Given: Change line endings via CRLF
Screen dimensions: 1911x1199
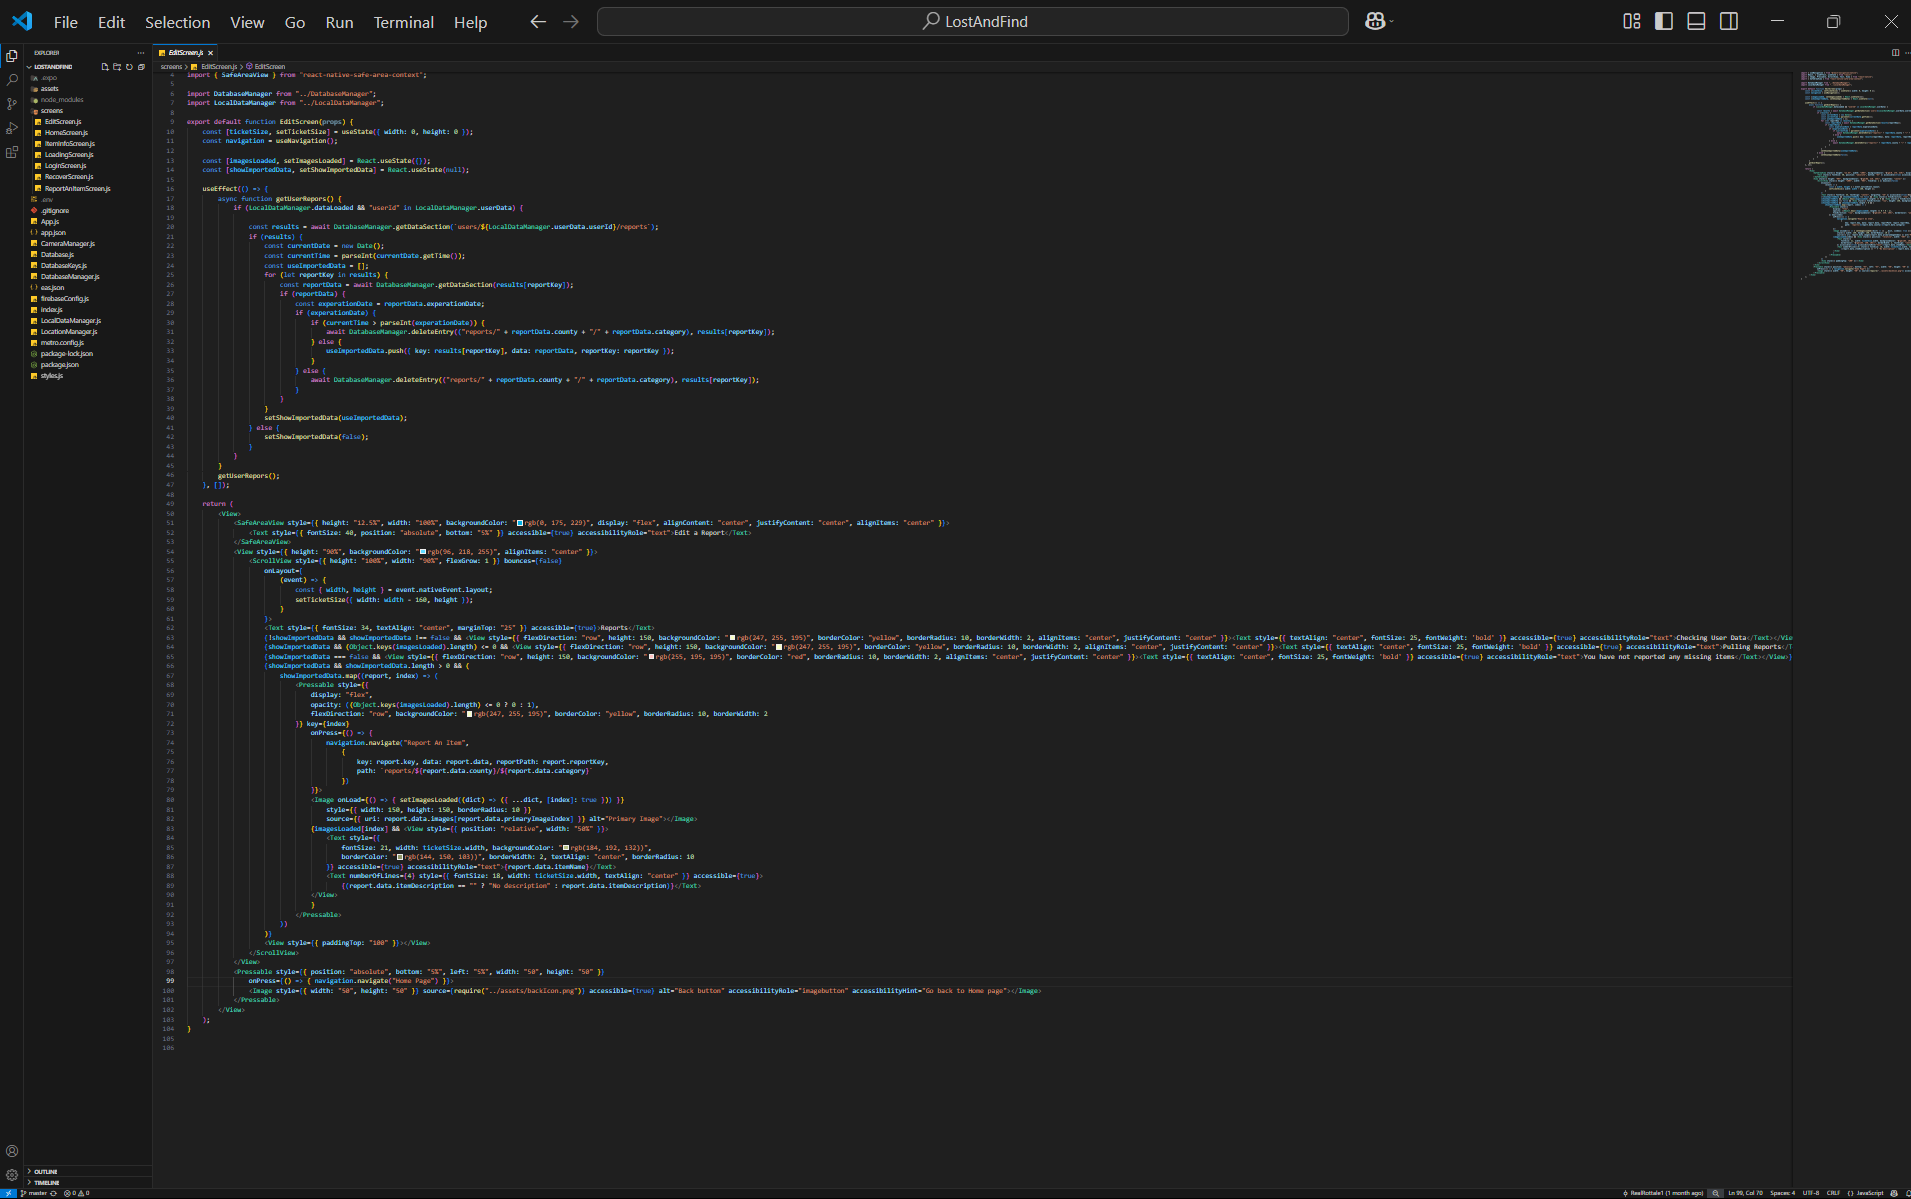Looking at the screenshot, I should (1833, 1193).
